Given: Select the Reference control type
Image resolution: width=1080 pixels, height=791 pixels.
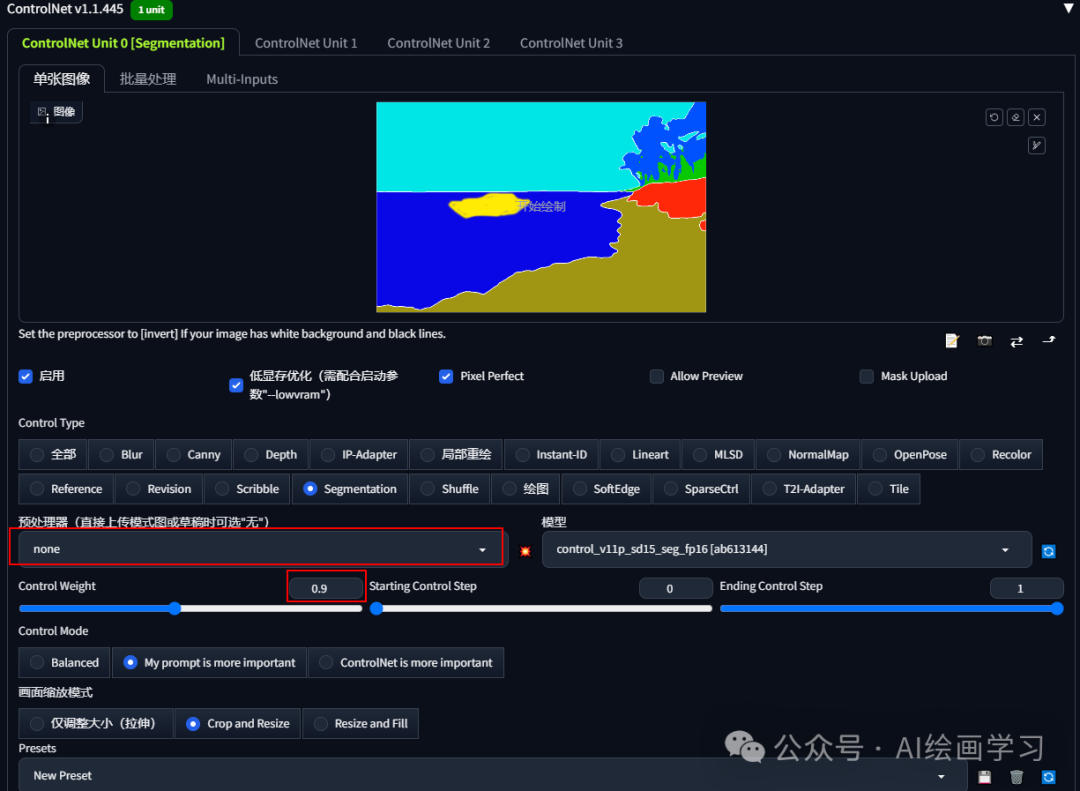Looking at the screenshot, I should click(x=66, y=489).
